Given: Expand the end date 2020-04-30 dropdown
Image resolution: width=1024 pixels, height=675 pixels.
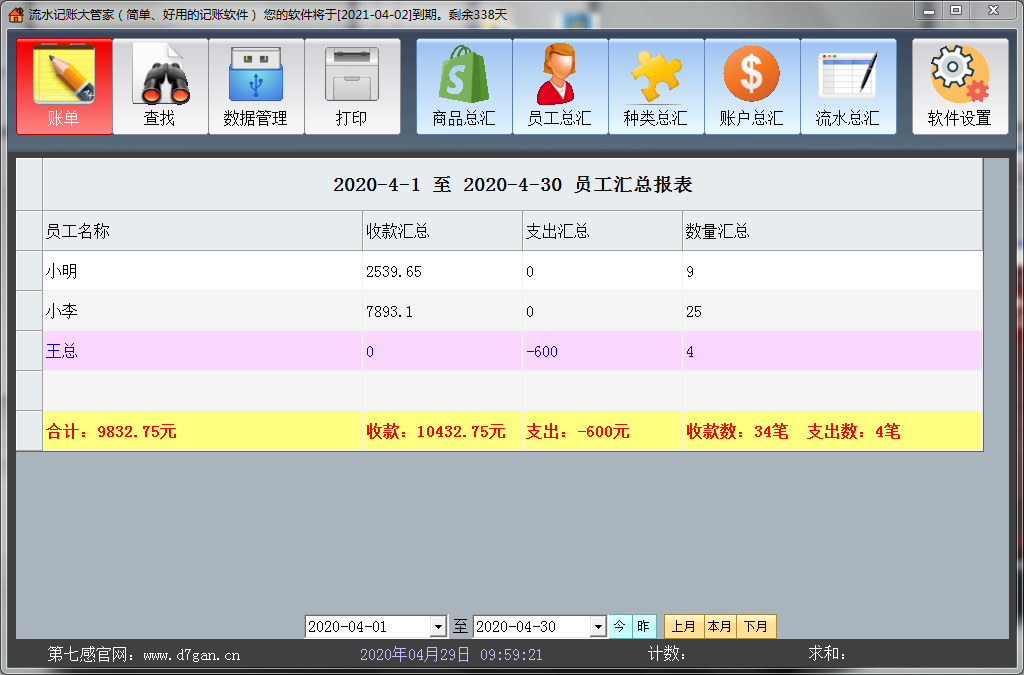Looking at the screenshot, I should click(x=596, y=626).
